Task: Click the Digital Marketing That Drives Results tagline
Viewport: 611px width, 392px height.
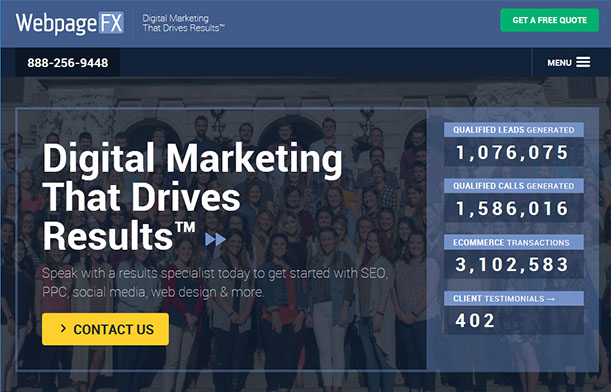Action: (x=184, y=23)
